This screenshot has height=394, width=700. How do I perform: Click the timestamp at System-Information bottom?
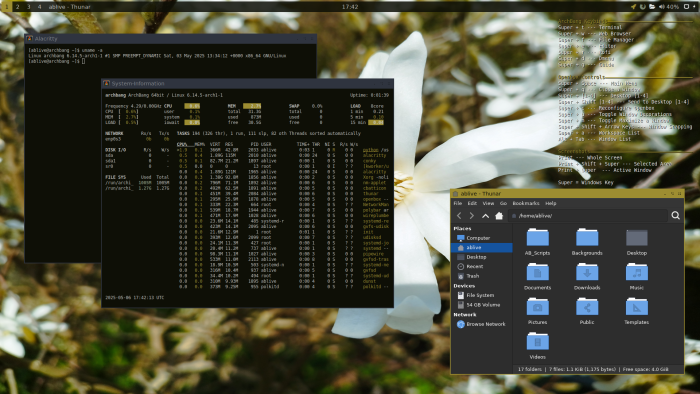click(x=134, y=298)
